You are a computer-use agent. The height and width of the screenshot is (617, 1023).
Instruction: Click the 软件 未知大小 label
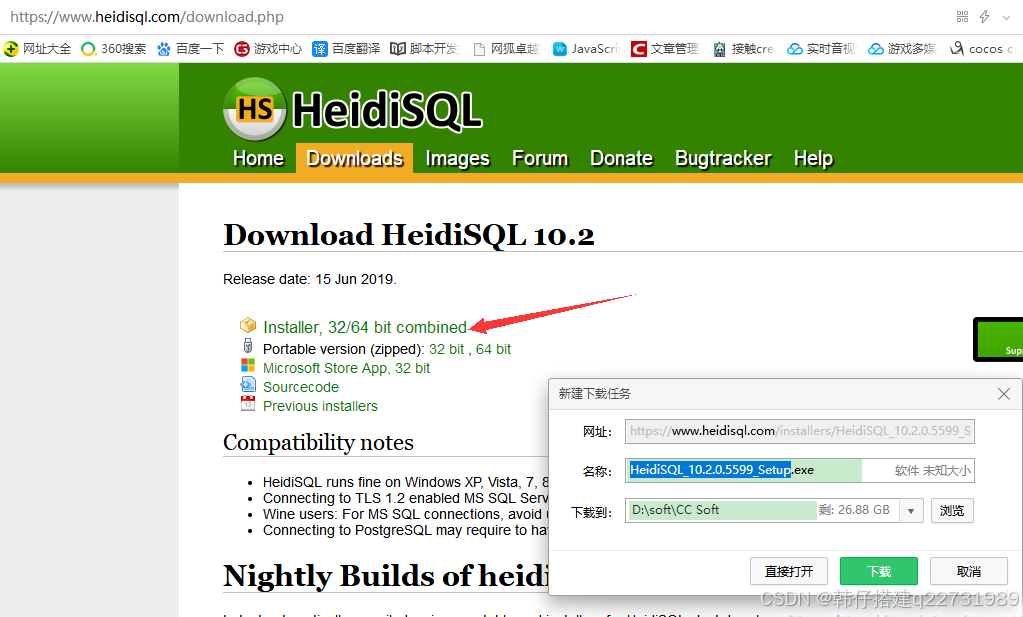932,470
